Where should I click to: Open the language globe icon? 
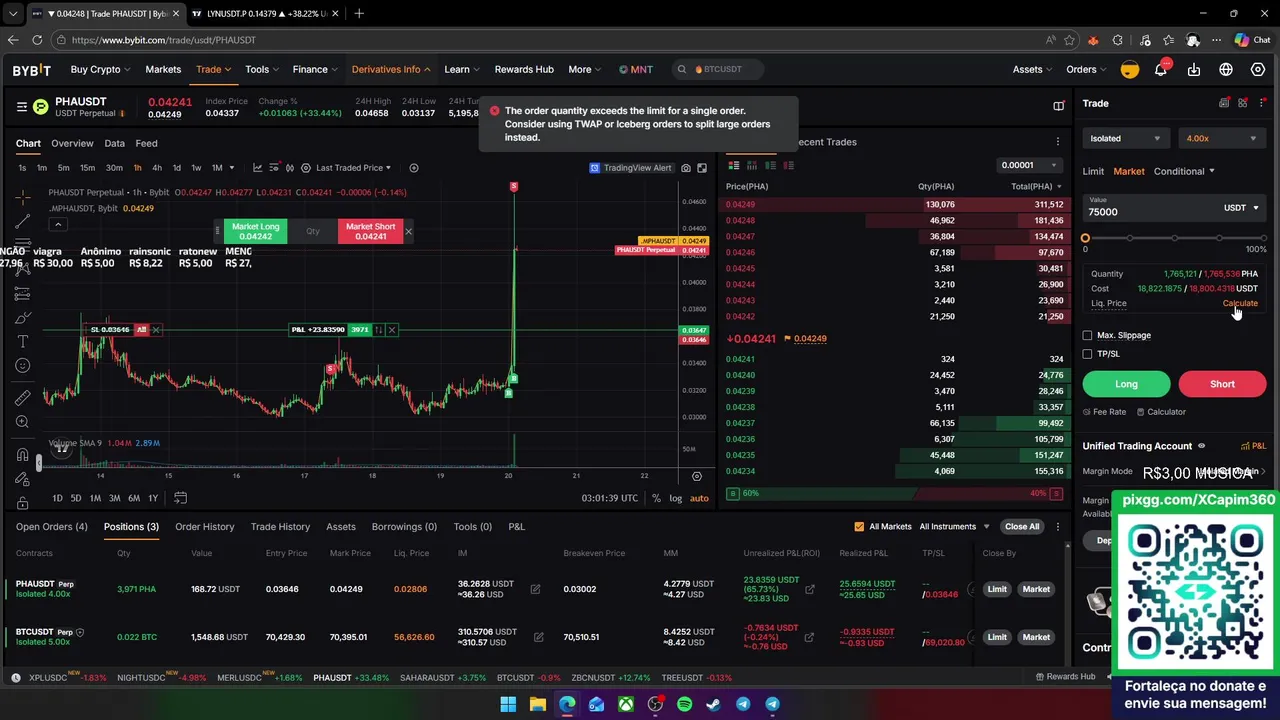tap(1226, 69)
